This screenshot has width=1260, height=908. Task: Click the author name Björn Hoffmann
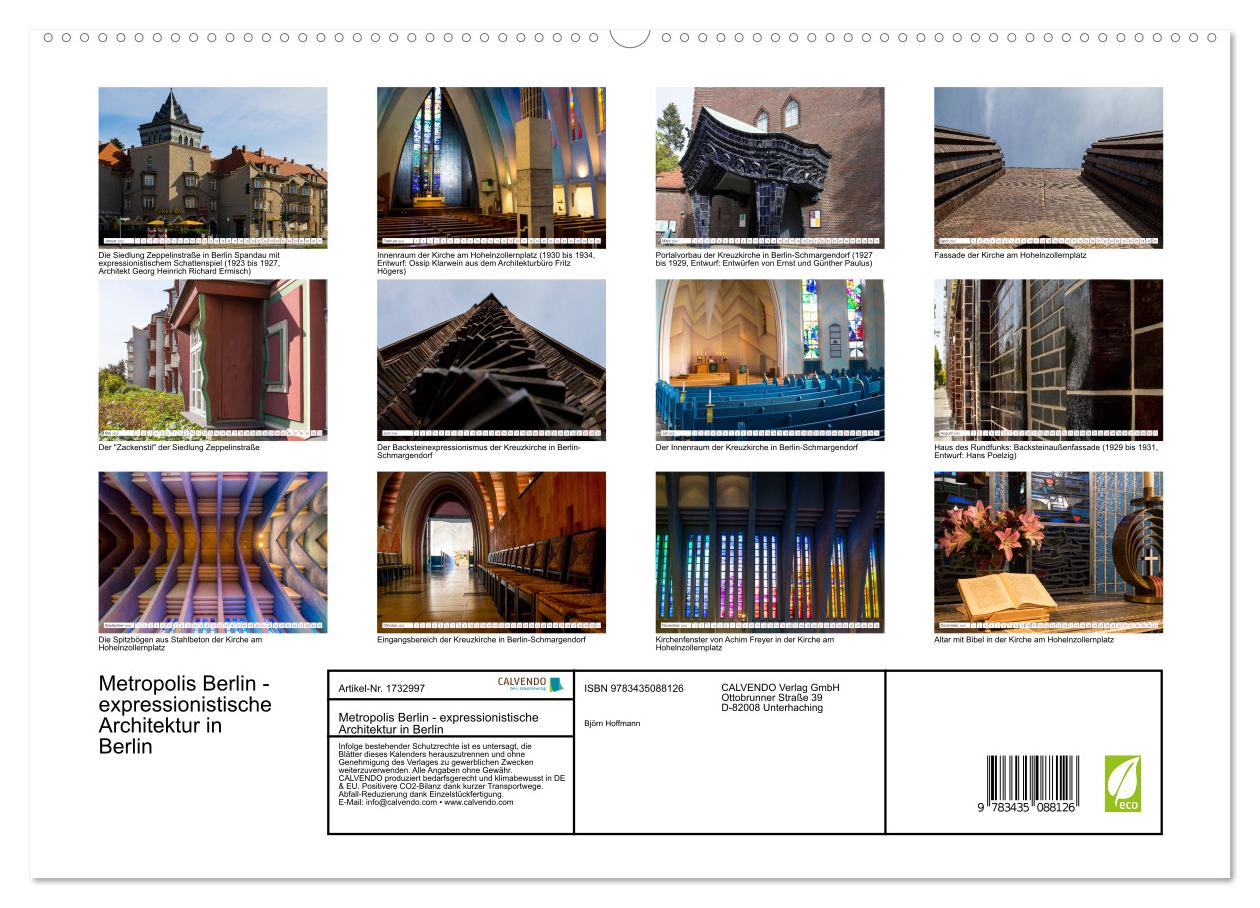pyautogui.click(x=612, y=723)
